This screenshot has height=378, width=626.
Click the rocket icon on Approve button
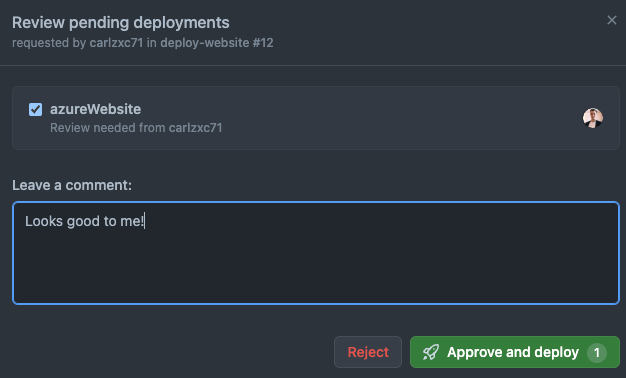431,352
